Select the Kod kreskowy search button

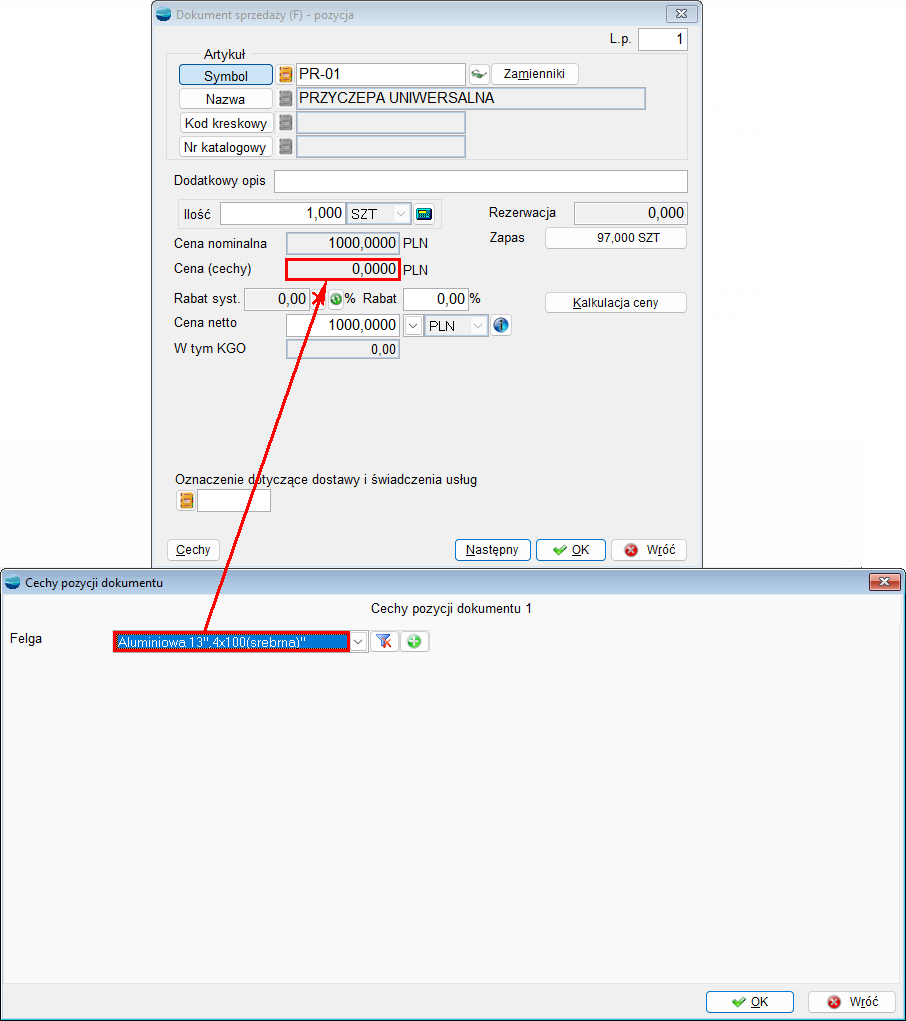(x=226, y=123)
